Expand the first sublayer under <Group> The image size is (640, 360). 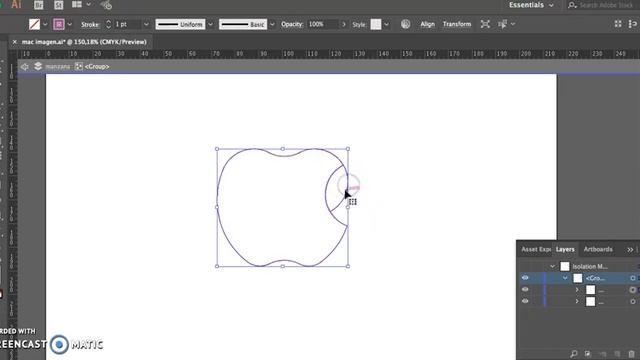[577, 290]
